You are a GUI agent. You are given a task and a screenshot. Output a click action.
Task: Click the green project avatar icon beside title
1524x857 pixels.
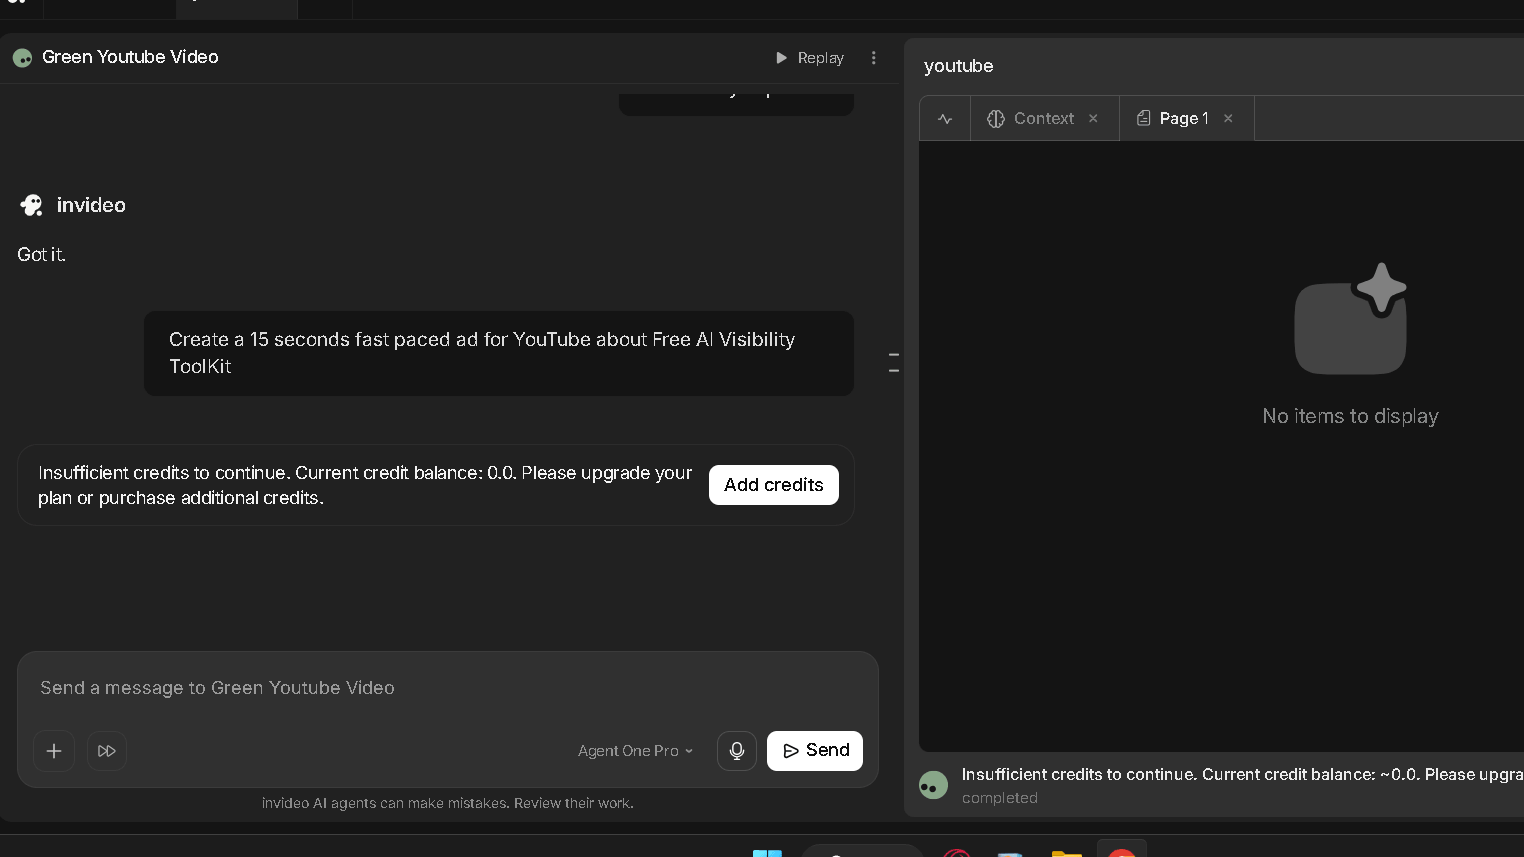pos(23,58)
